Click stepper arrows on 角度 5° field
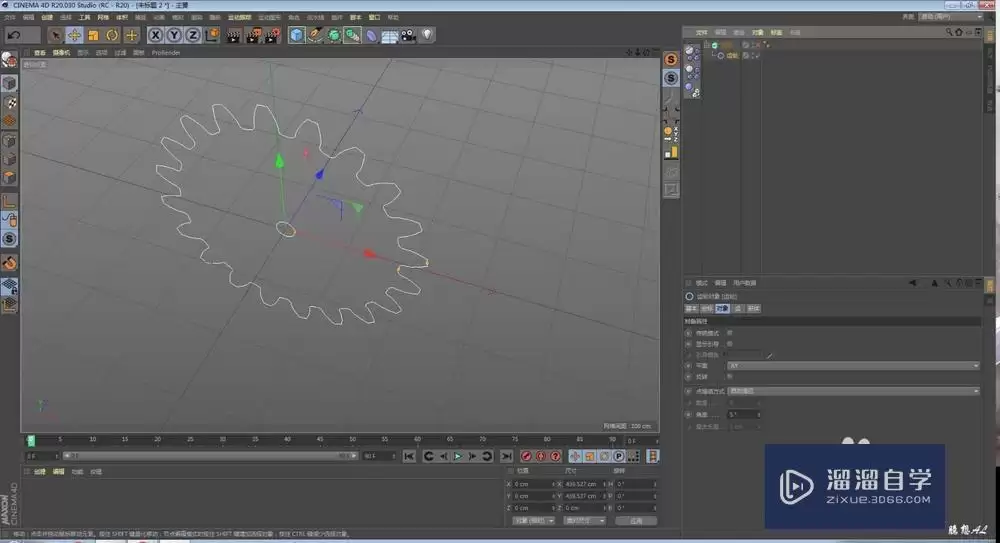The image size is (1000, 543). point(758,415)
